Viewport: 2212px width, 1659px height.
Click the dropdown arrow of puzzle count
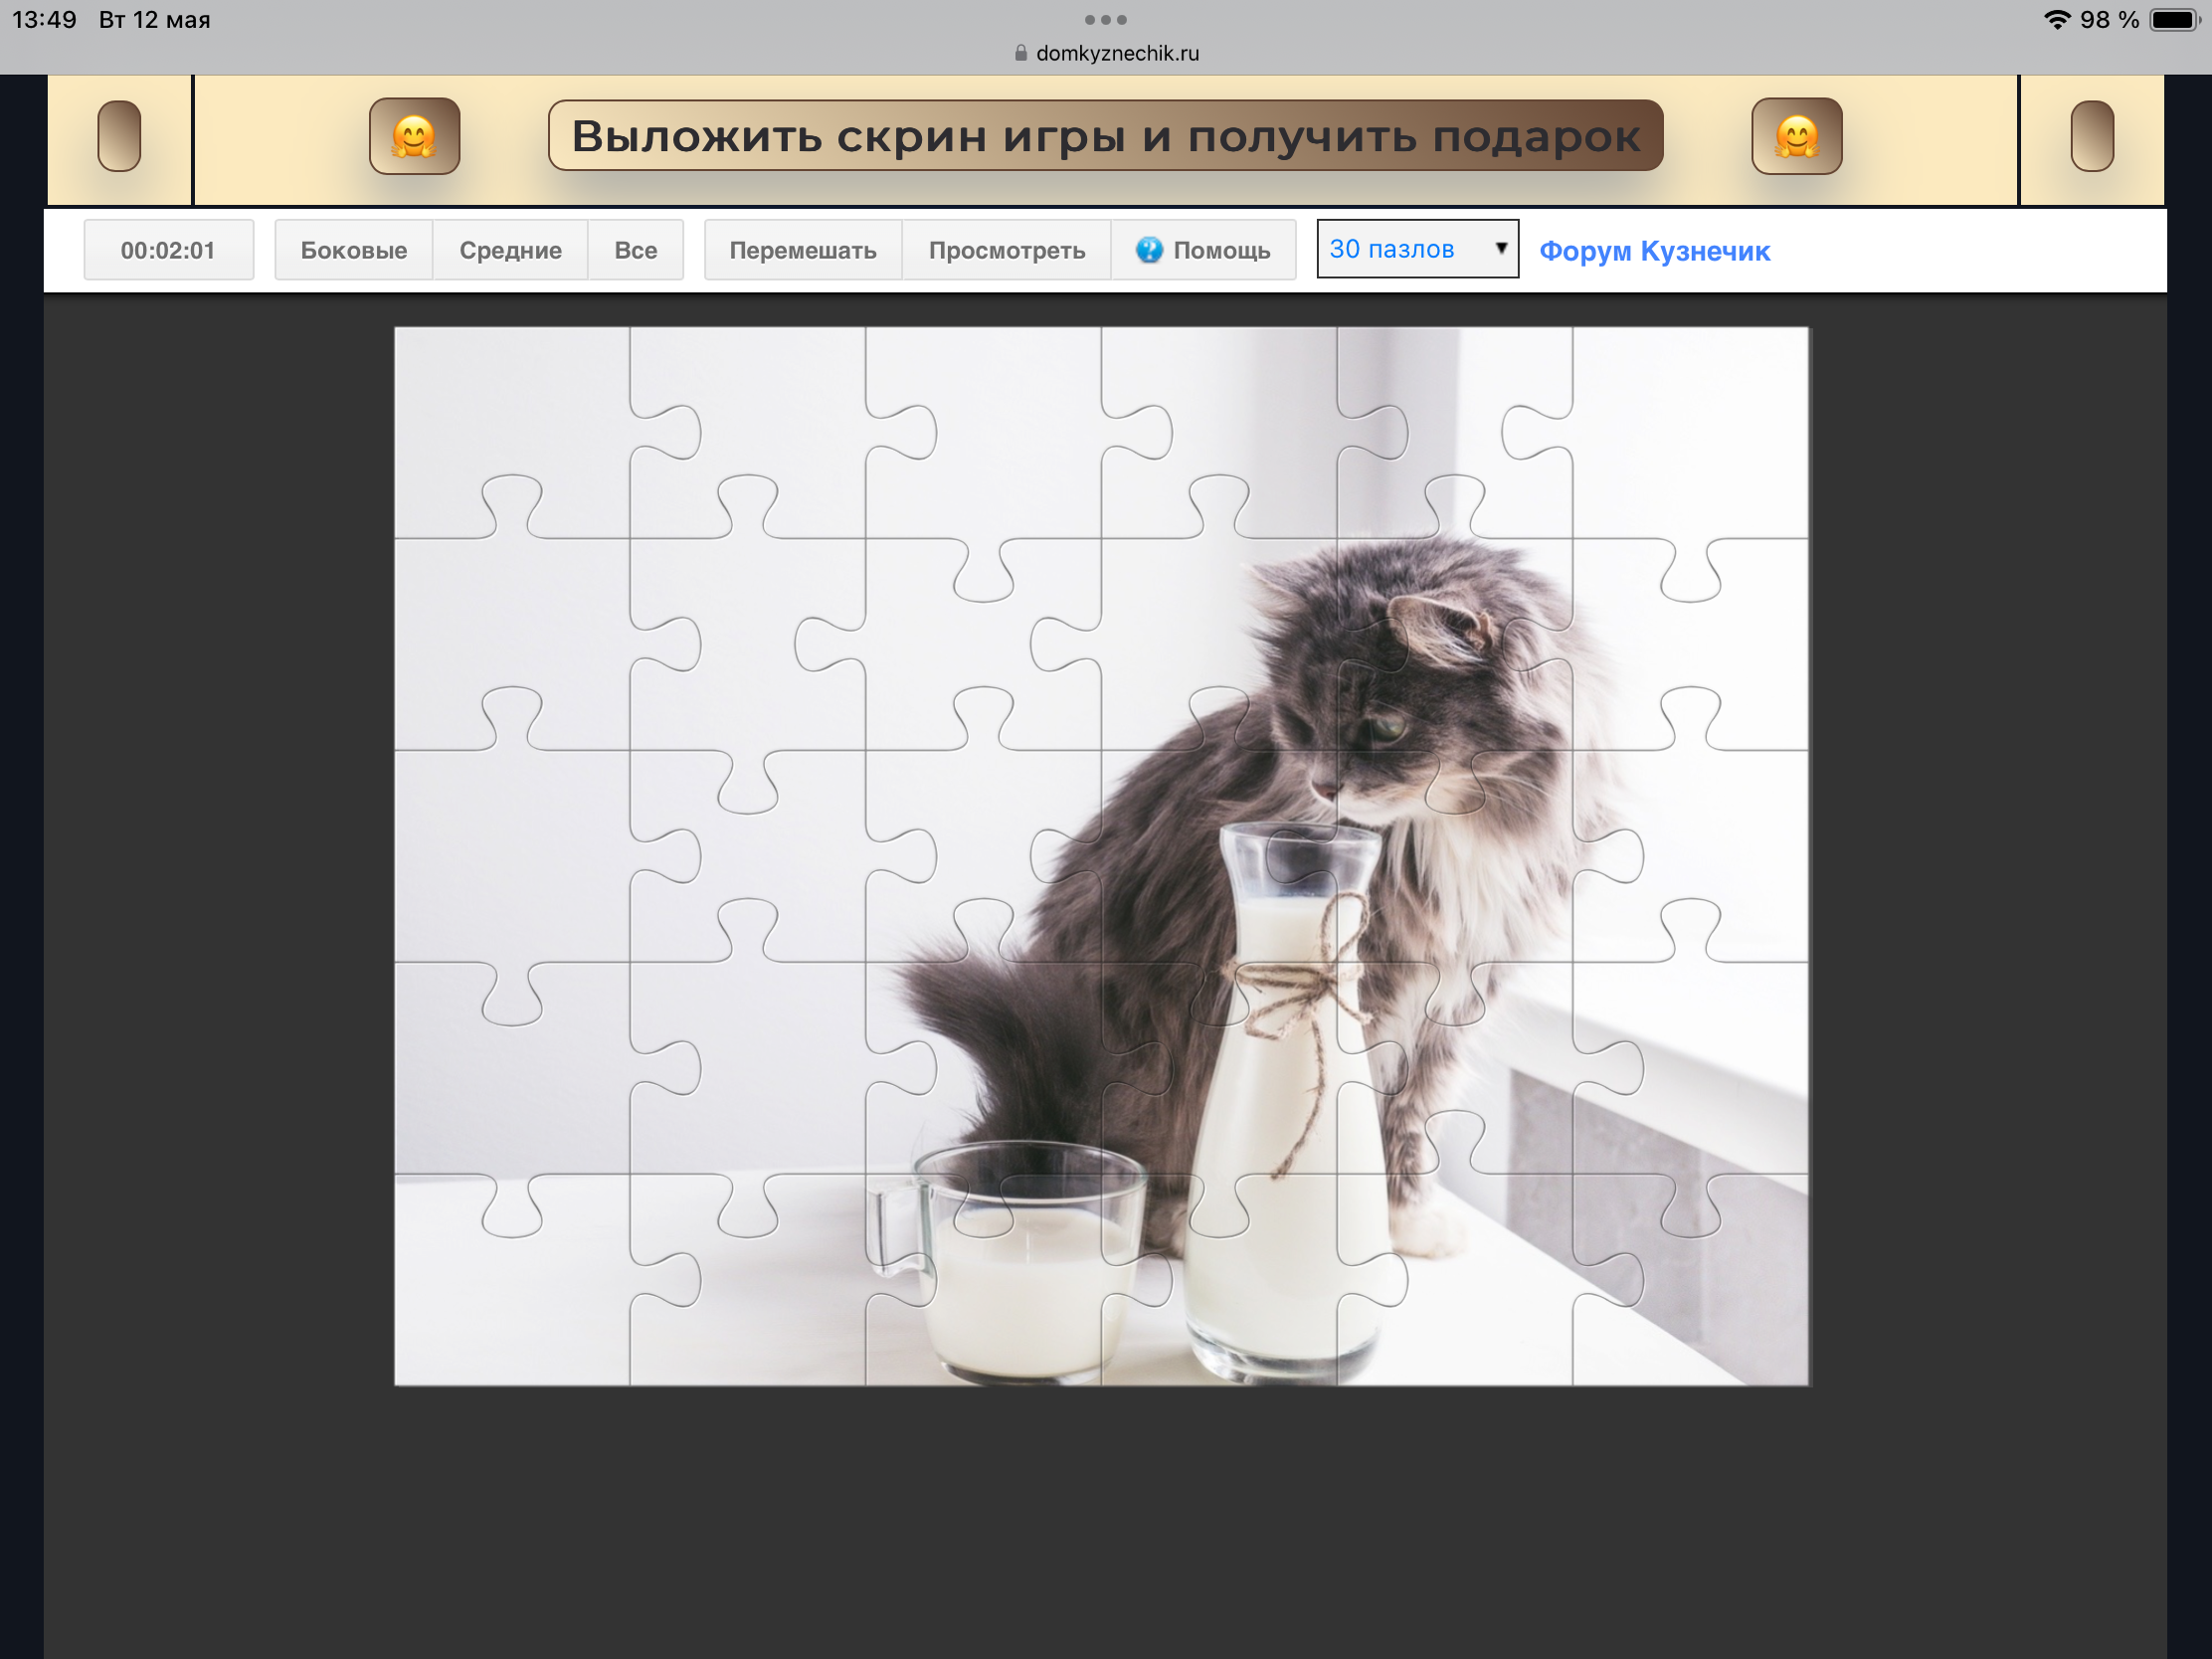tap(1500, 248)
